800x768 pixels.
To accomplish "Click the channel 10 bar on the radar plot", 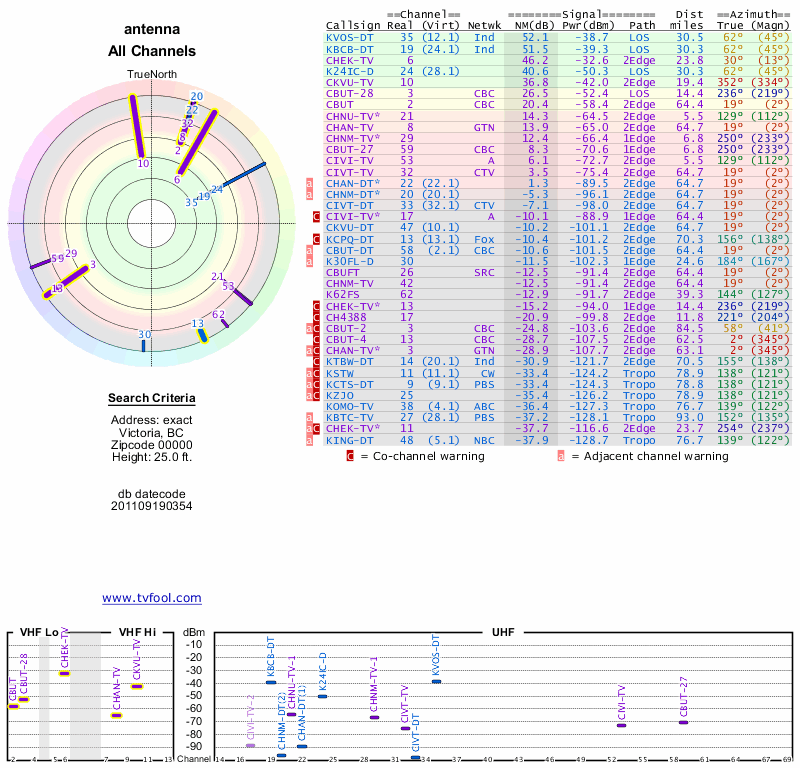I will [x=137, y=126].
